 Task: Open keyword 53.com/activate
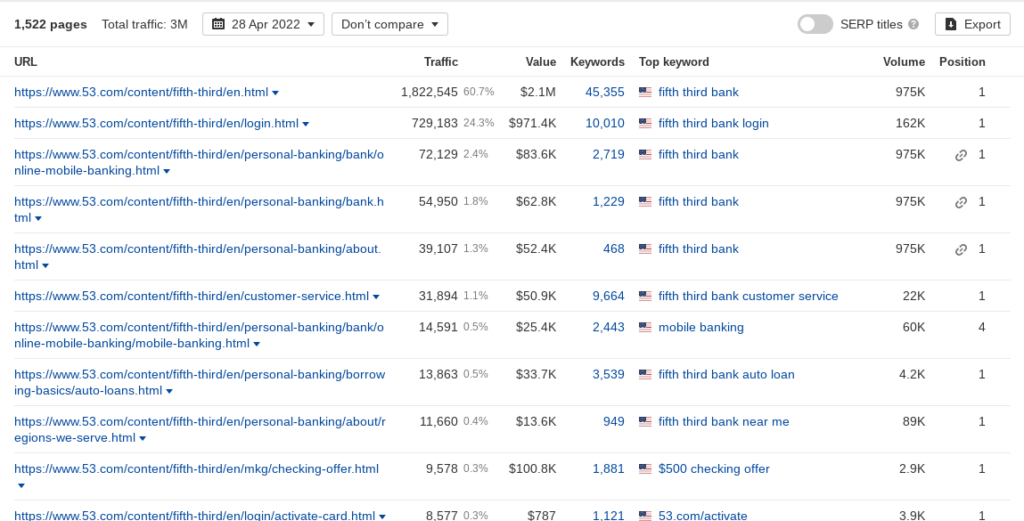click(703, 515)
